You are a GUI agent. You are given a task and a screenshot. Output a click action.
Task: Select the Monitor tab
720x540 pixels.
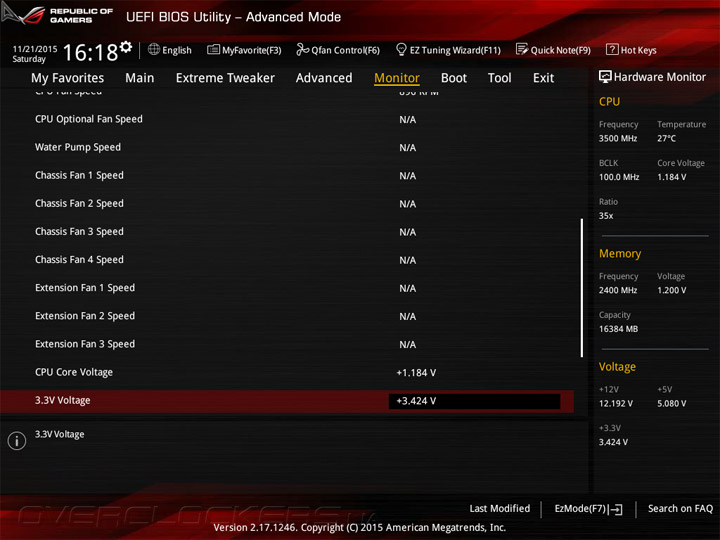point(397,78)
